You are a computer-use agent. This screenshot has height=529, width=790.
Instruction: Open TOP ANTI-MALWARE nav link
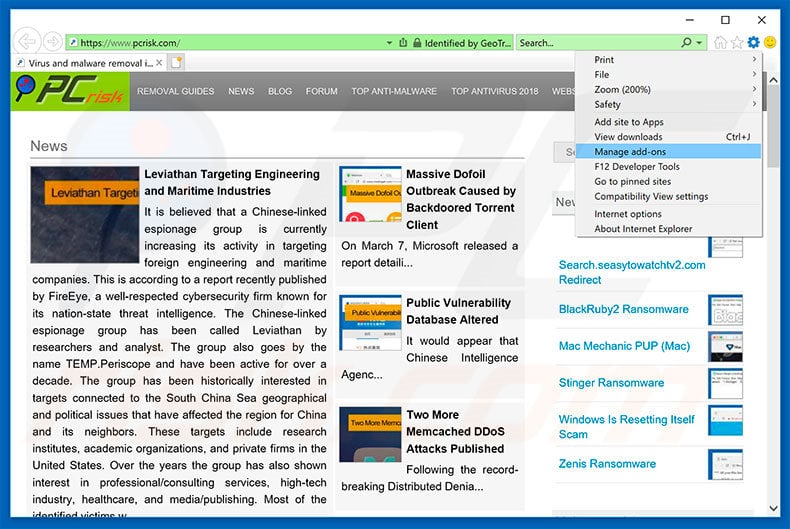pos(394,91)
